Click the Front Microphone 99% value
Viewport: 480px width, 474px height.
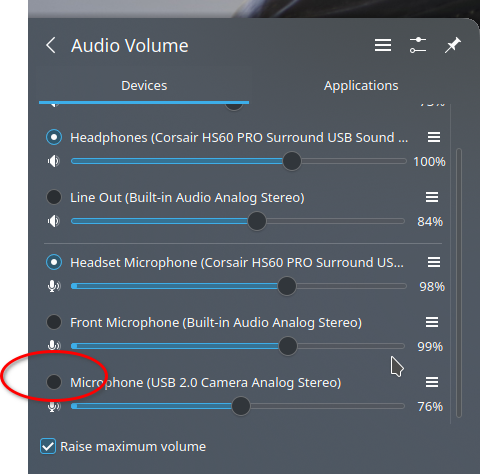click(x=430, y=347)
